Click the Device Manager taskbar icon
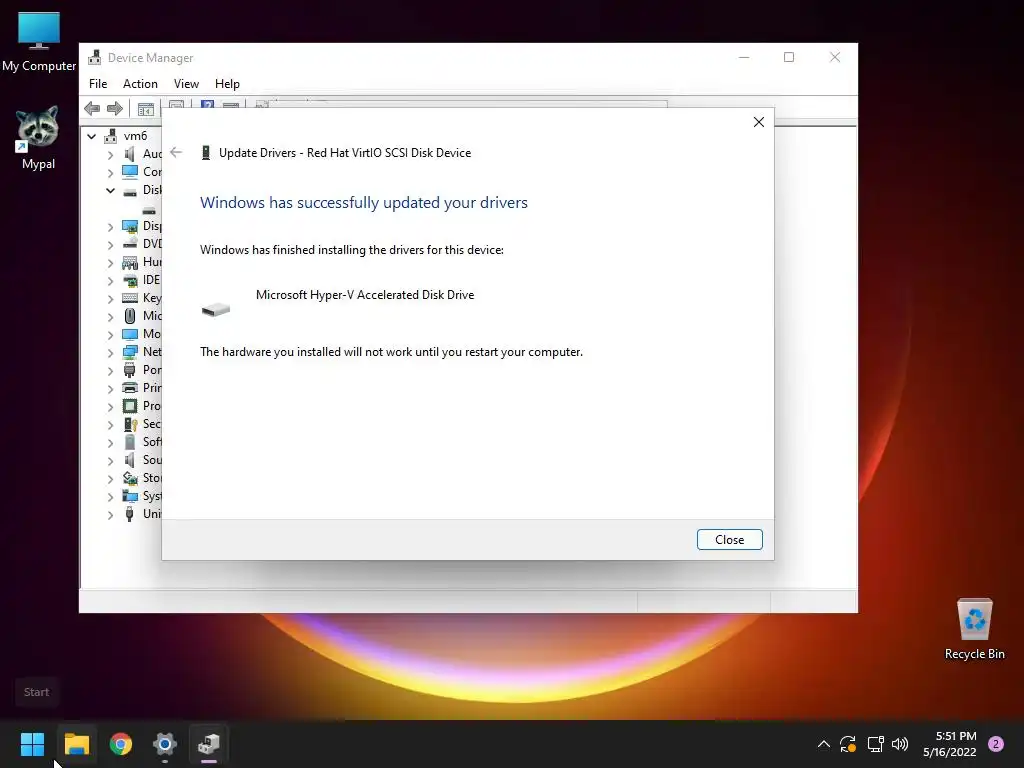Screen dimensions: 1024x768 [x=209, y=744]
